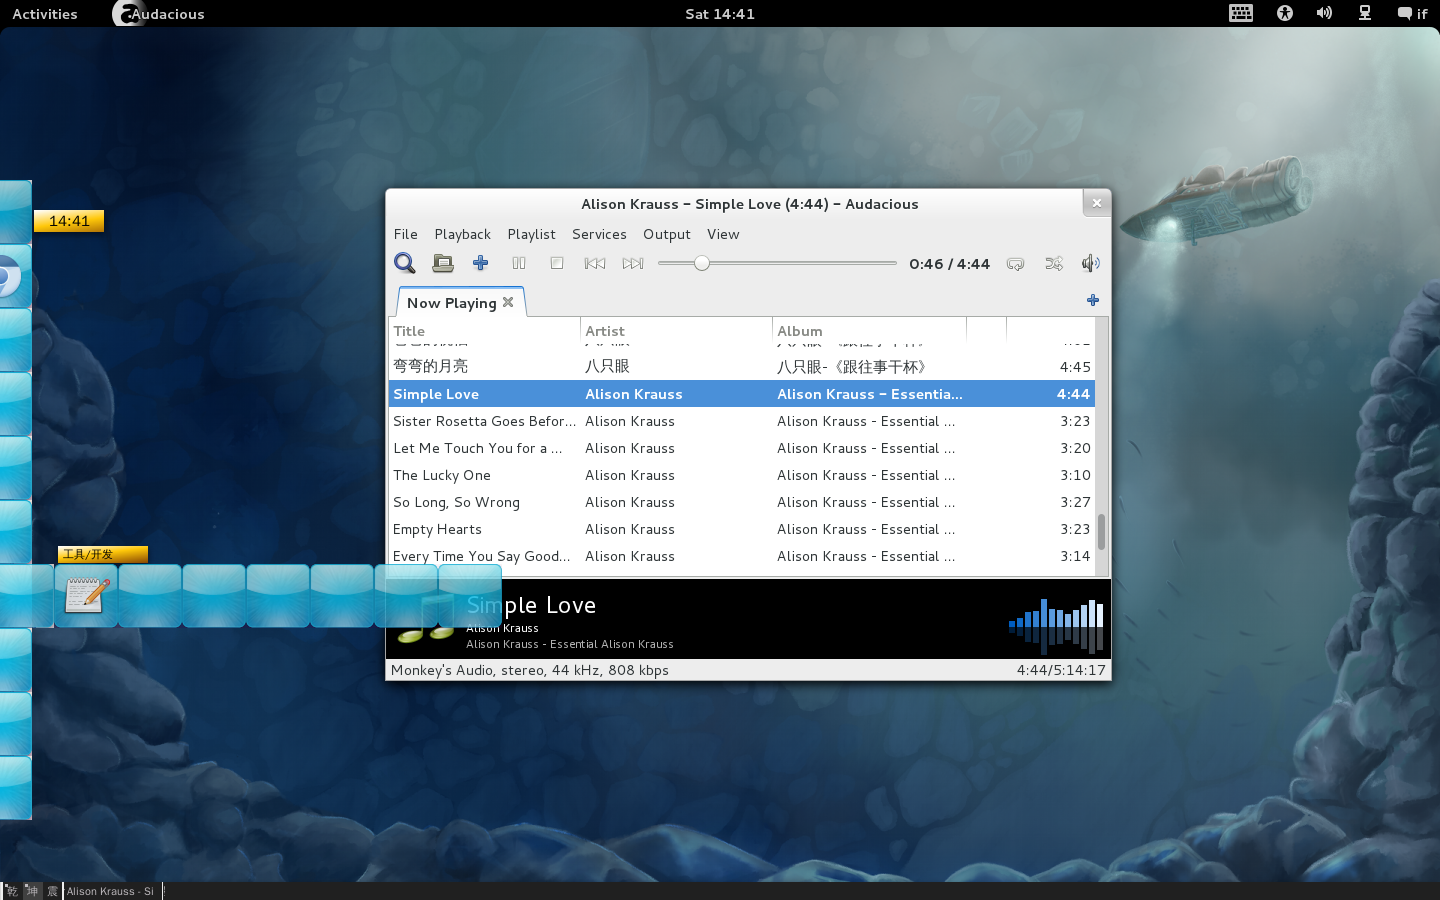Click the on-screen keyboard icon in top bar
This screenshot has width=1440, height=900.
pyautogui.click(x=1241, y=13)
